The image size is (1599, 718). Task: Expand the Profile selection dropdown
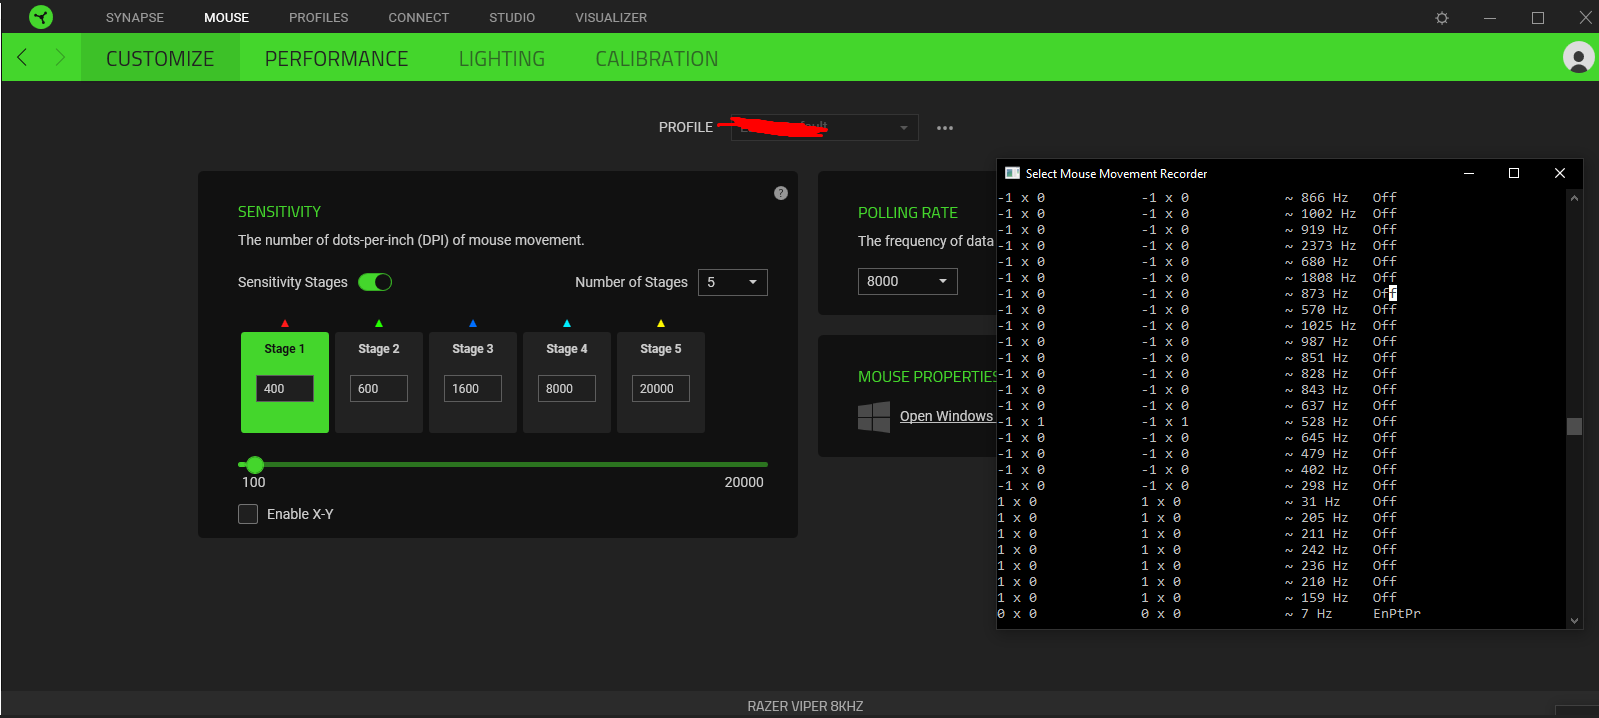coord(824,128)
